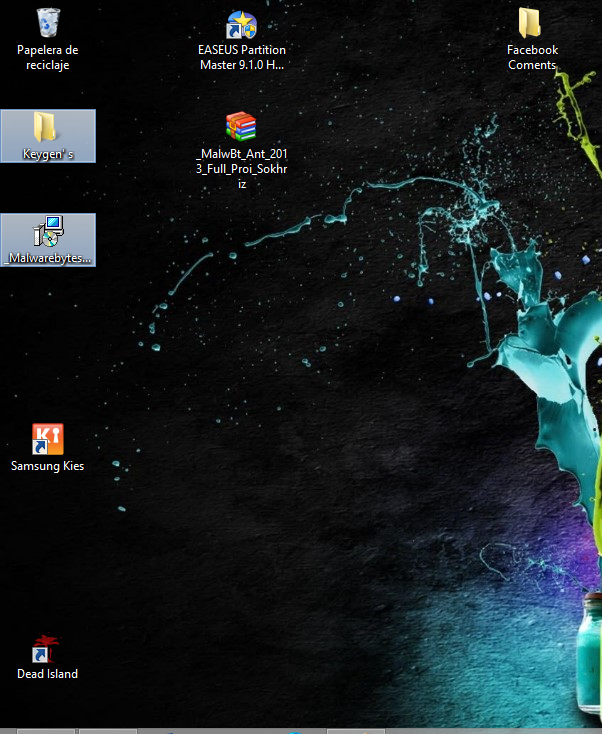Select the Keygen's folder icon
The image size is (602, 734).
coord(45,126)
